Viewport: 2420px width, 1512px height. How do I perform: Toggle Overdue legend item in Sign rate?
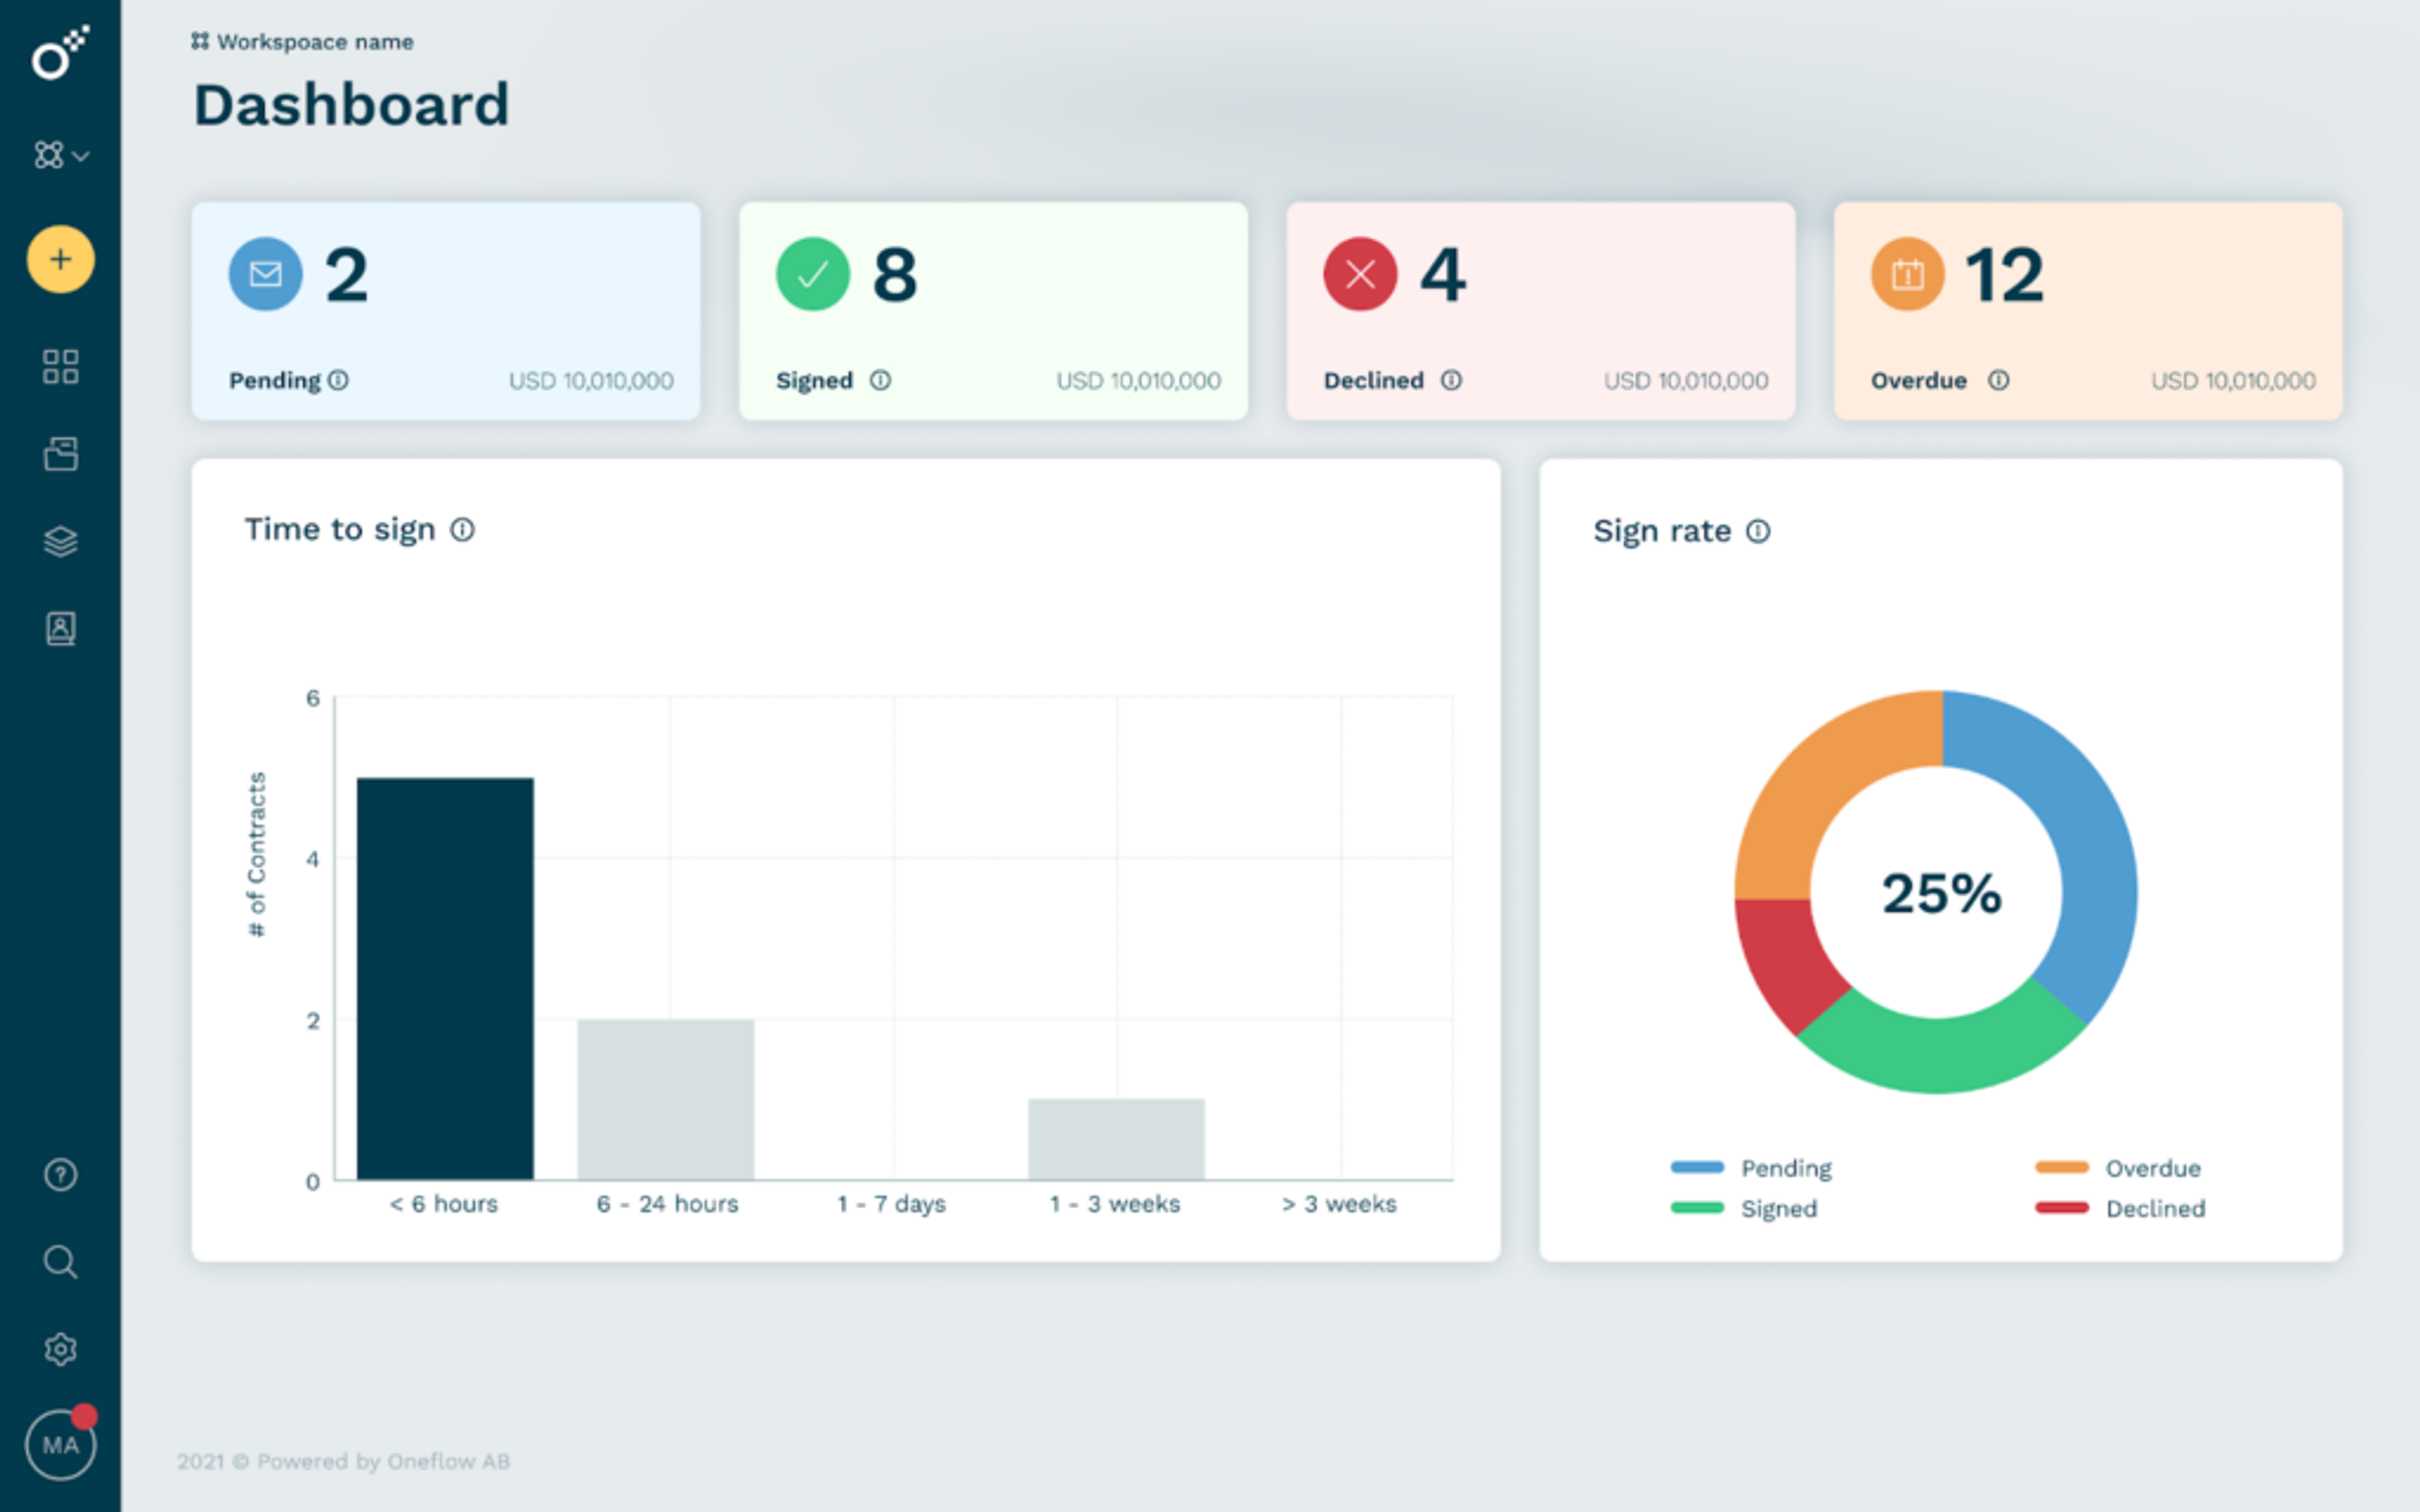[x=2118, y=1168]
